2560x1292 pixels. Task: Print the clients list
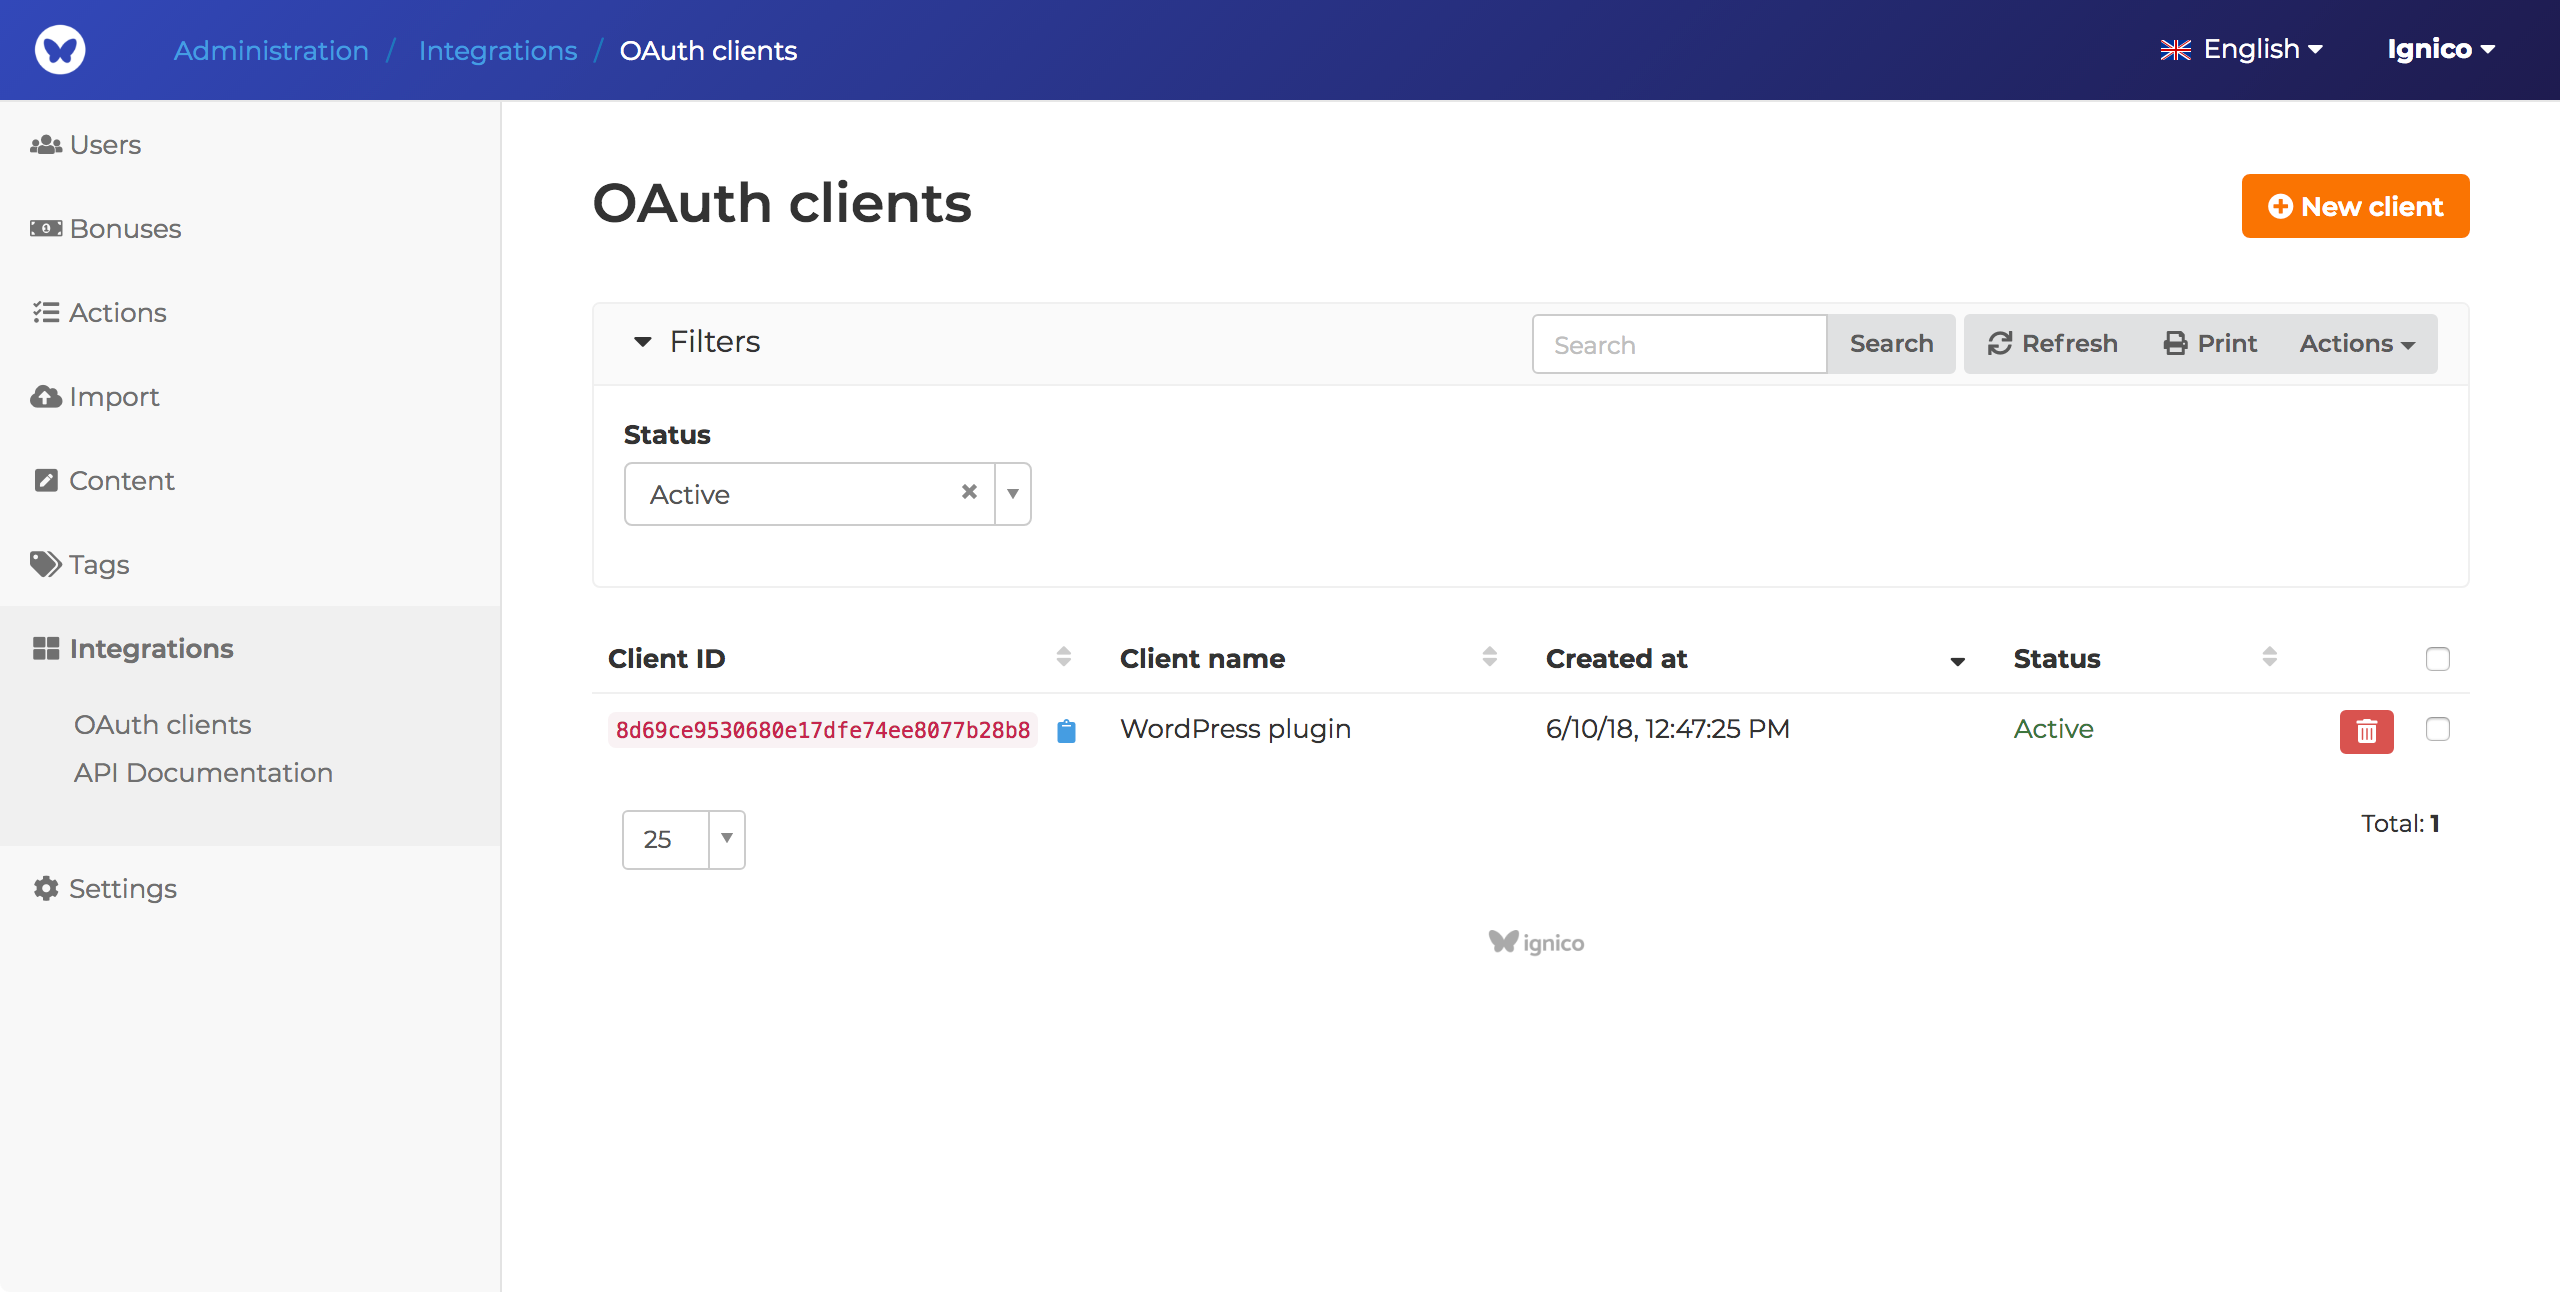2211,344
